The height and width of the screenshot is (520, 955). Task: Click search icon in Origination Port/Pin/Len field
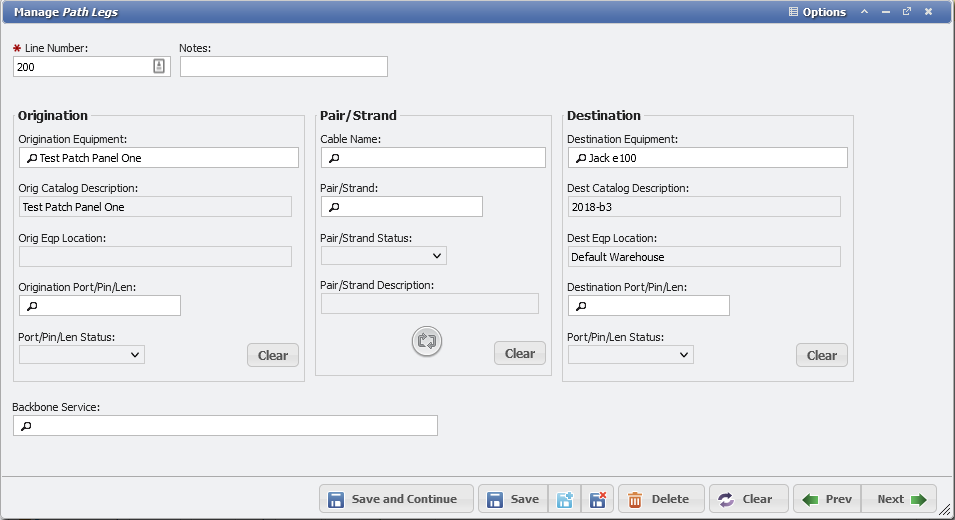[32, 306]
